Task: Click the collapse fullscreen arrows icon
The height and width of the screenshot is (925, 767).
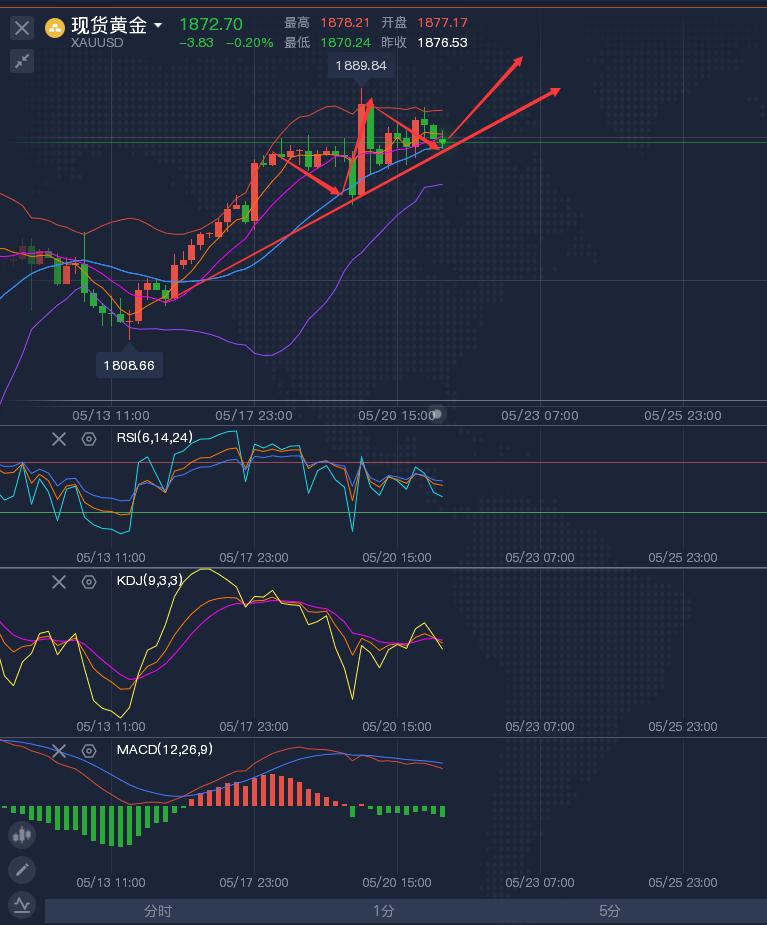Action: 22,62
